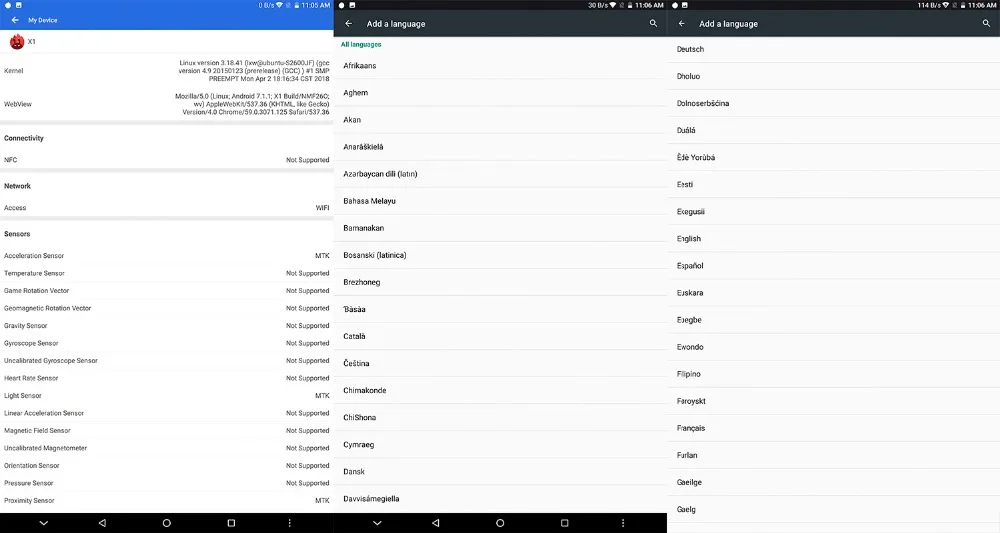Tap Recents square in left panel navigation bar

coord(231,523)
